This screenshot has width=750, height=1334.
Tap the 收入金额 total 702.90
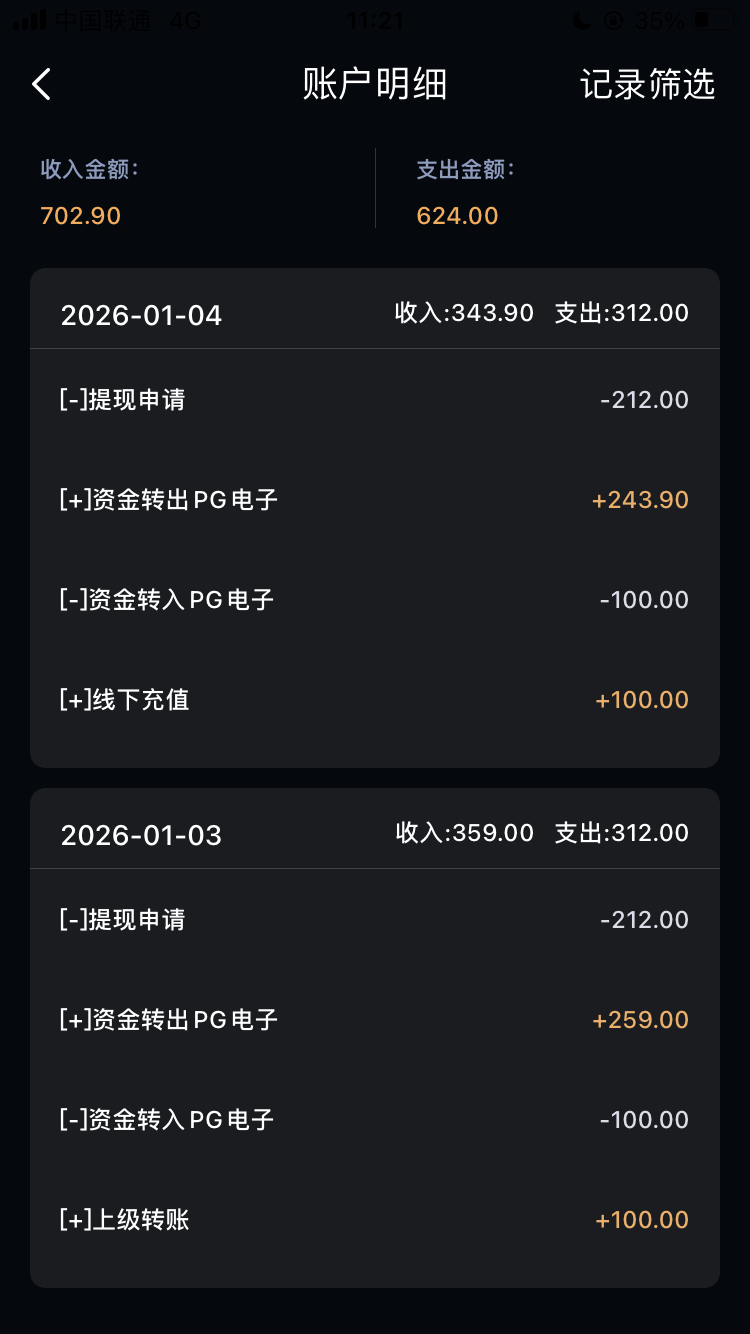[81, 215]
